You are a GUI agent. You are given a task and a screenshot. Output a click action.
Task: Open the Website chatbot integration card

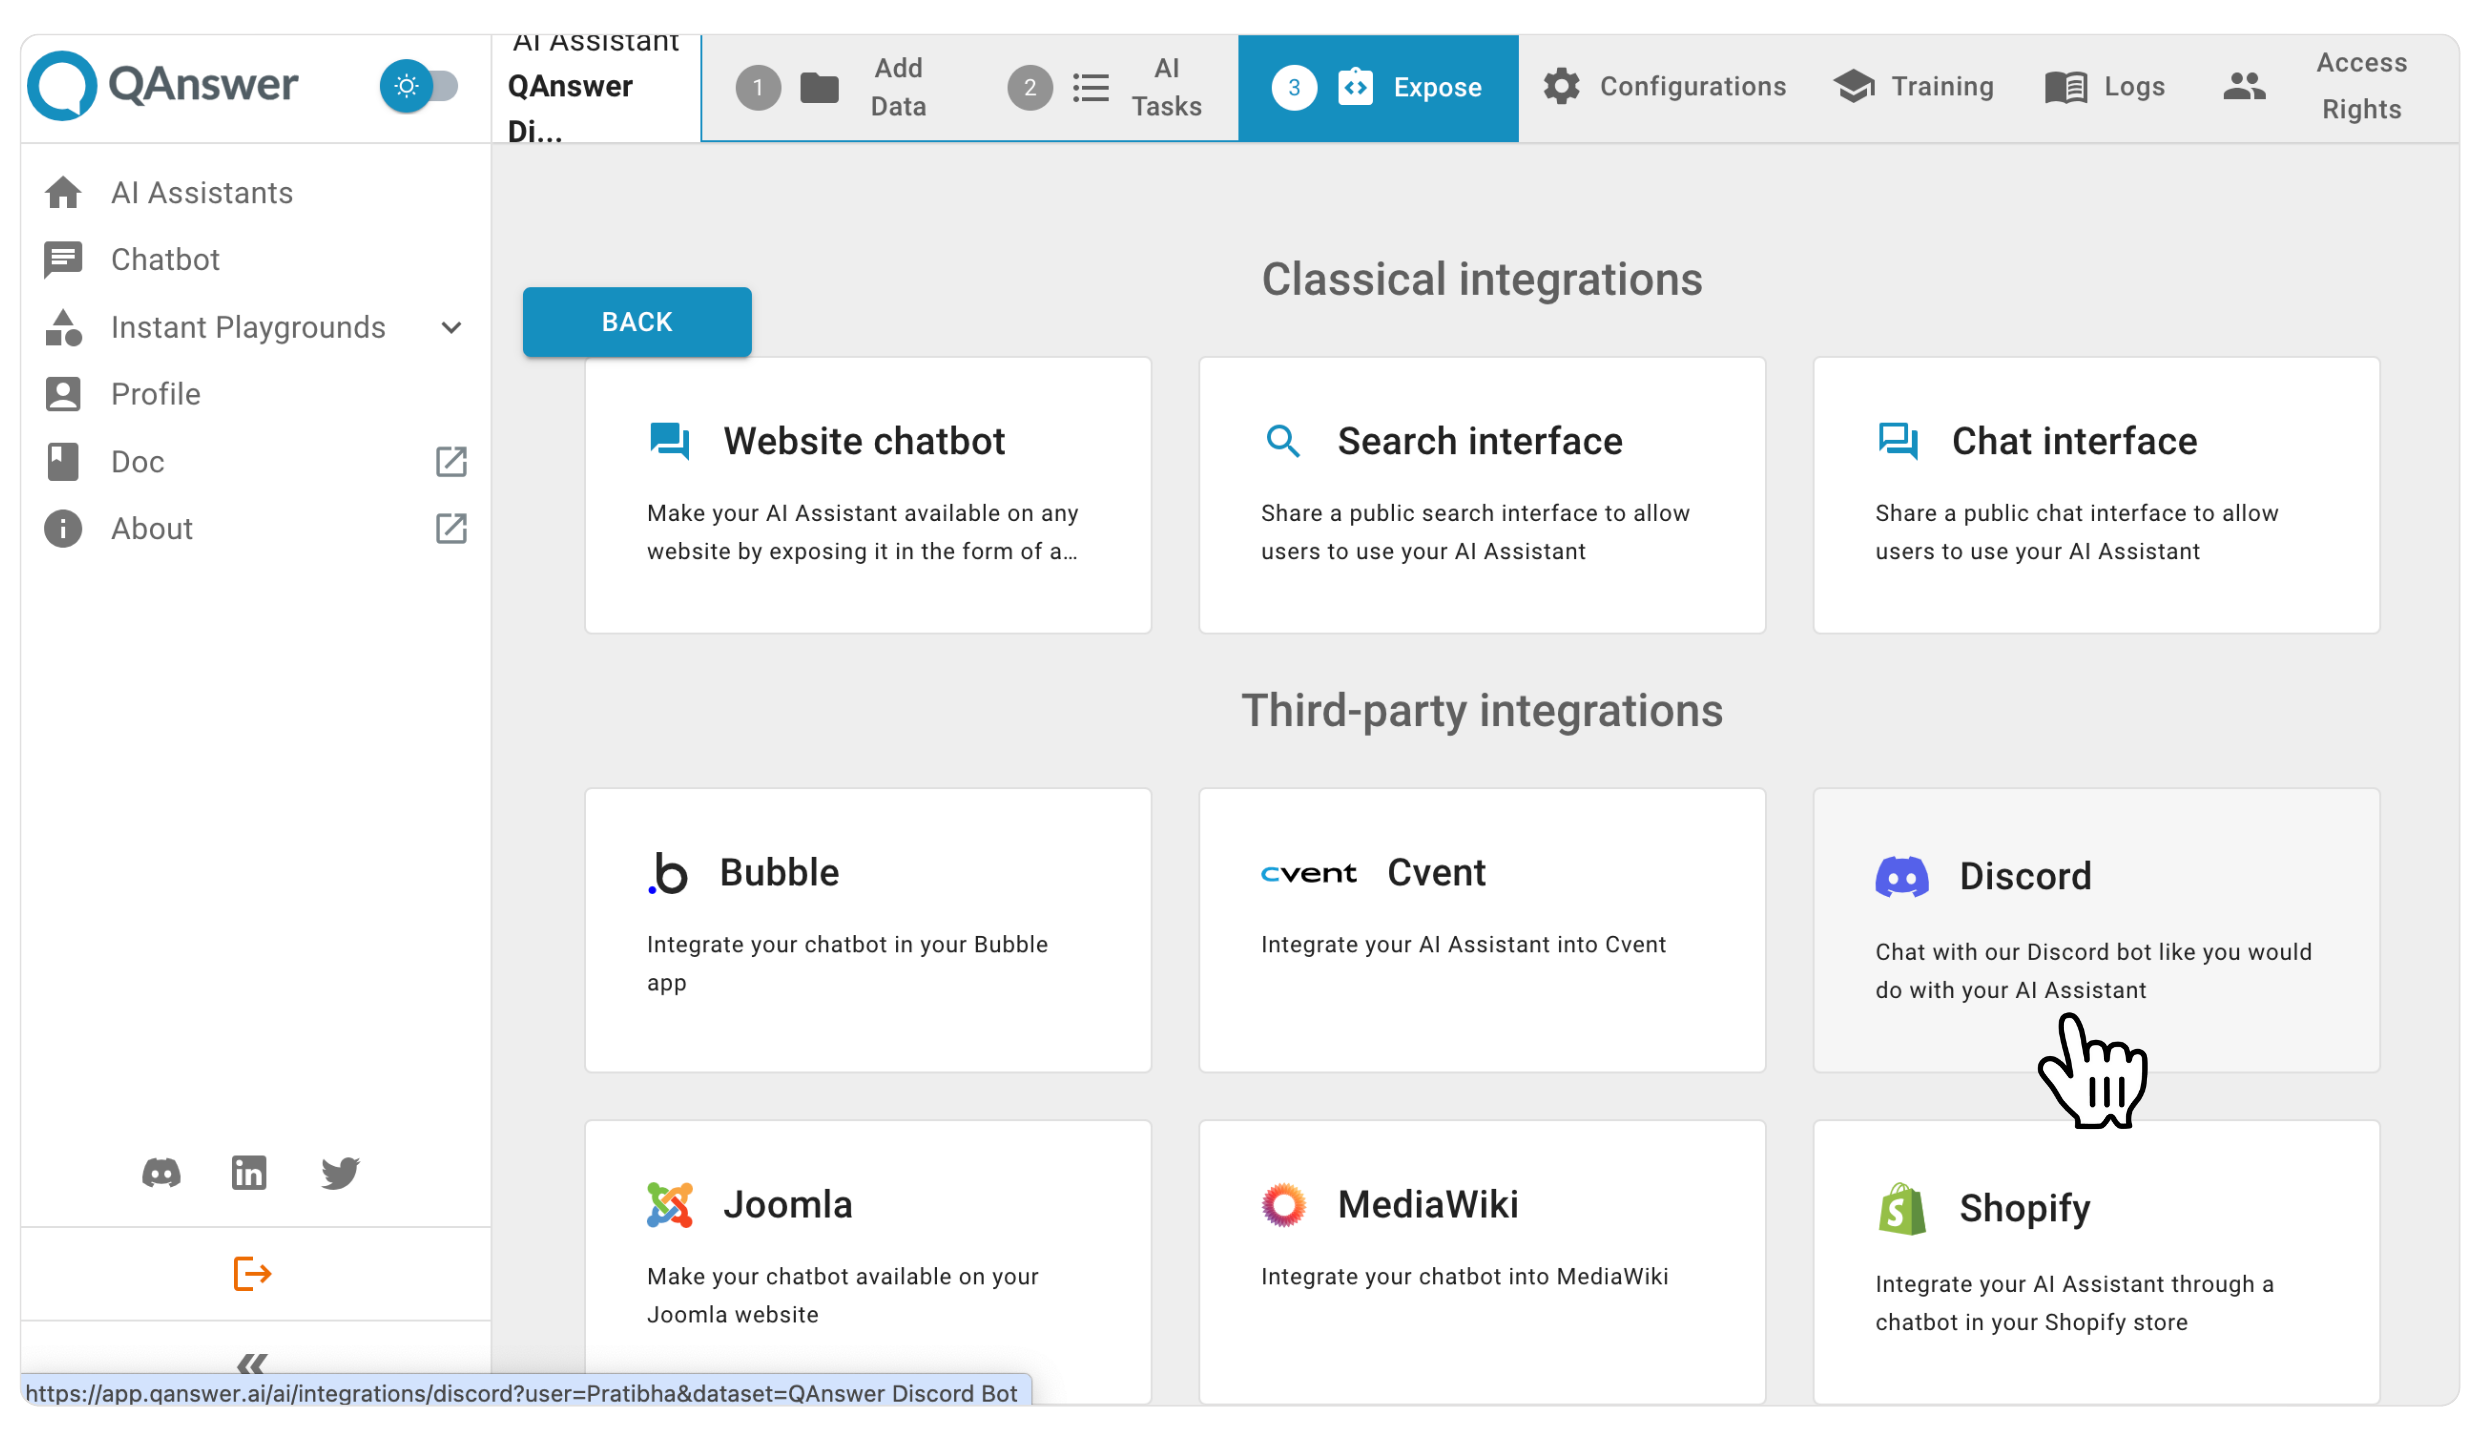pos(868,495)
